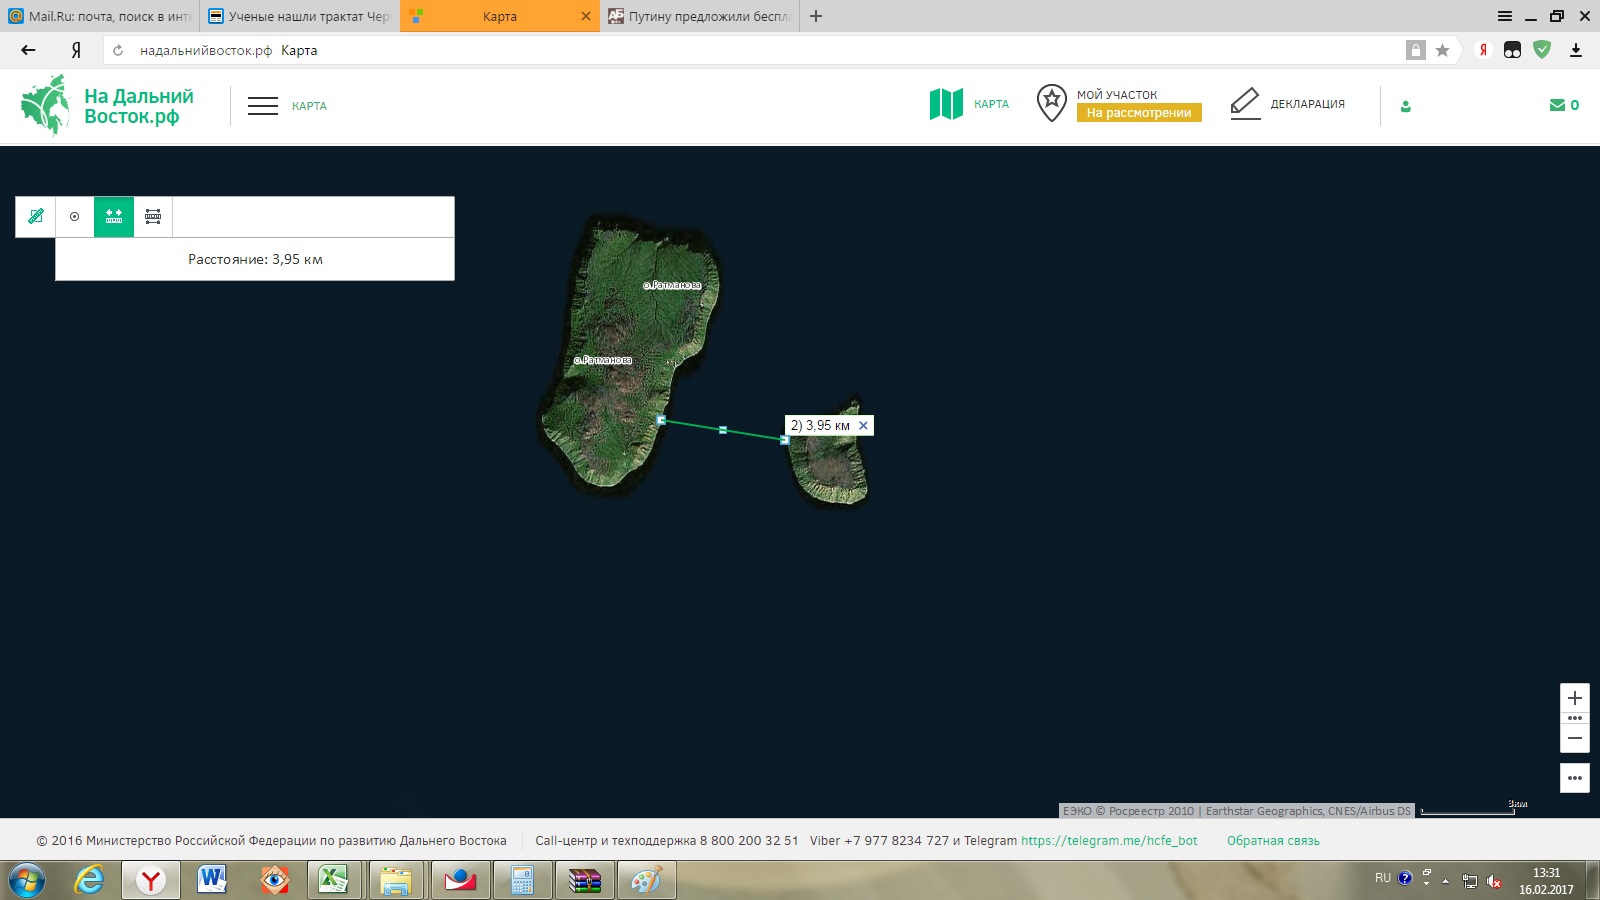
Task: Click the address bar URL field
Action: [x=700, y=50]
